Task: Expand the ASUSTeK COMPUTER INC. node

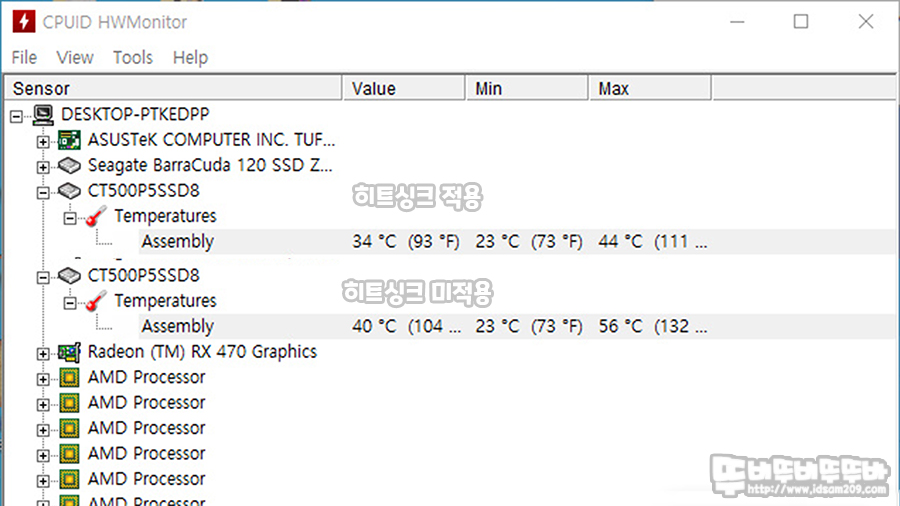Action: [x=43, y=142]
